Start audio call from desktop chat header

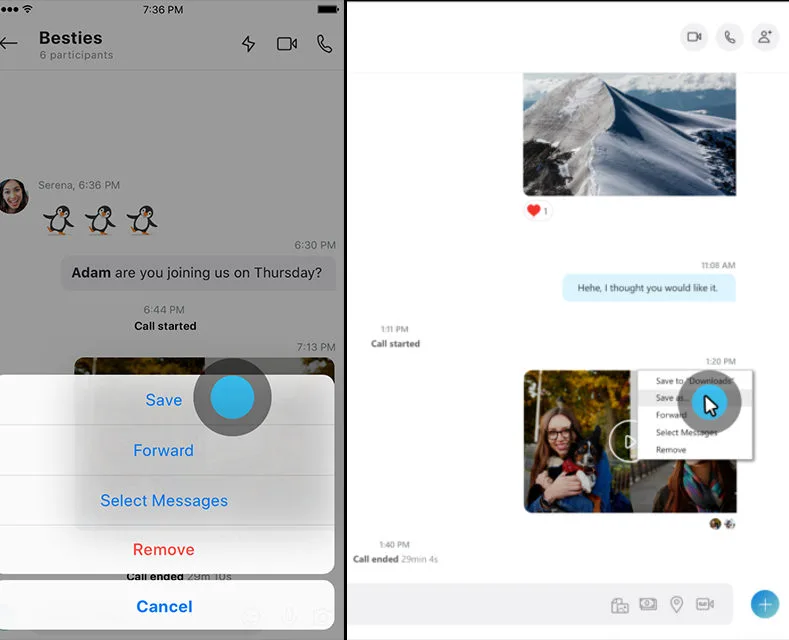coord(730,37)
